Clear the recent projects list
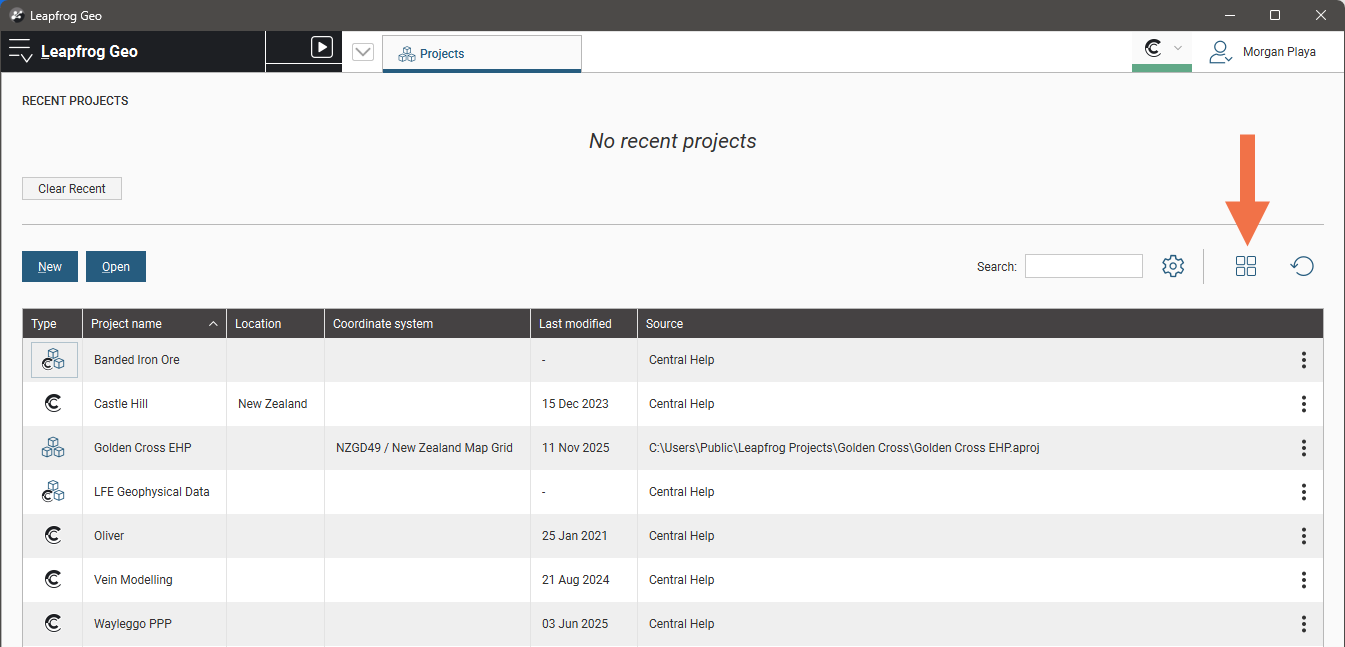1345x647 pixels. 72,189
